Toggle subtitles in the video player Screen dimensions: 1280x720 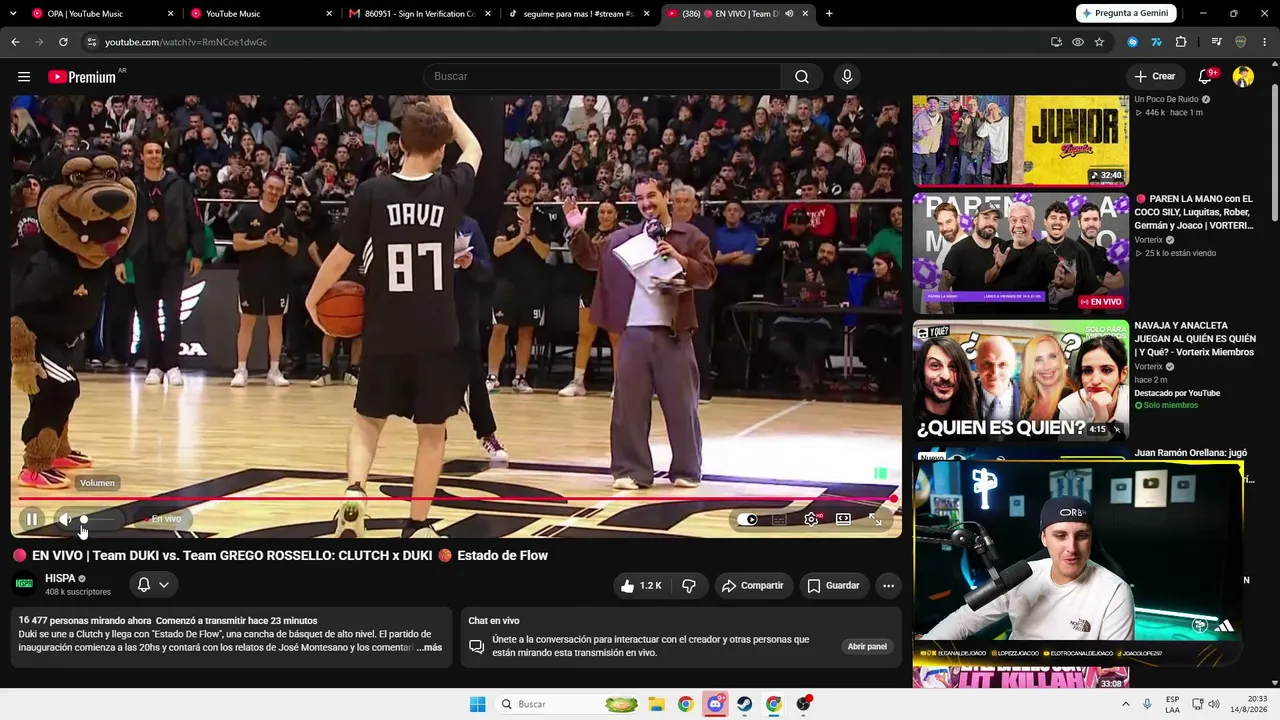pos(779,519)
